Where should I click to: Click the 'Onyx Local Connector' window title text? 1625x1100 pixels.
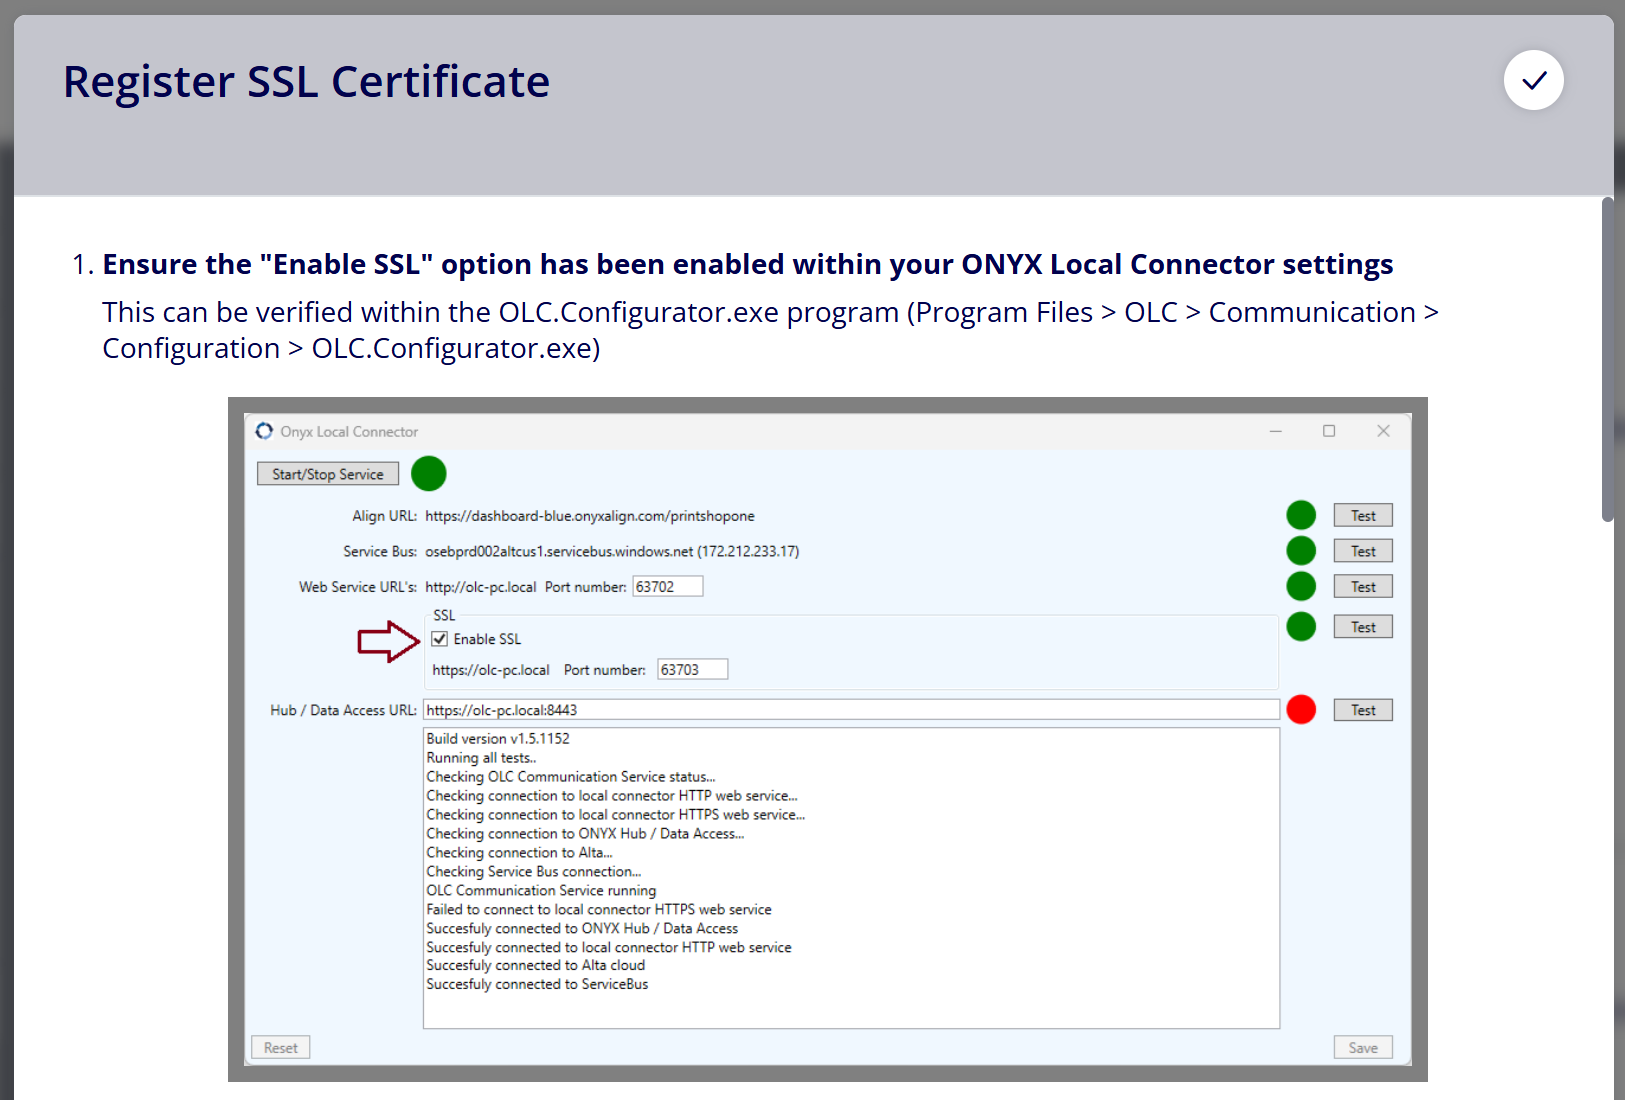tap(349, 432)
